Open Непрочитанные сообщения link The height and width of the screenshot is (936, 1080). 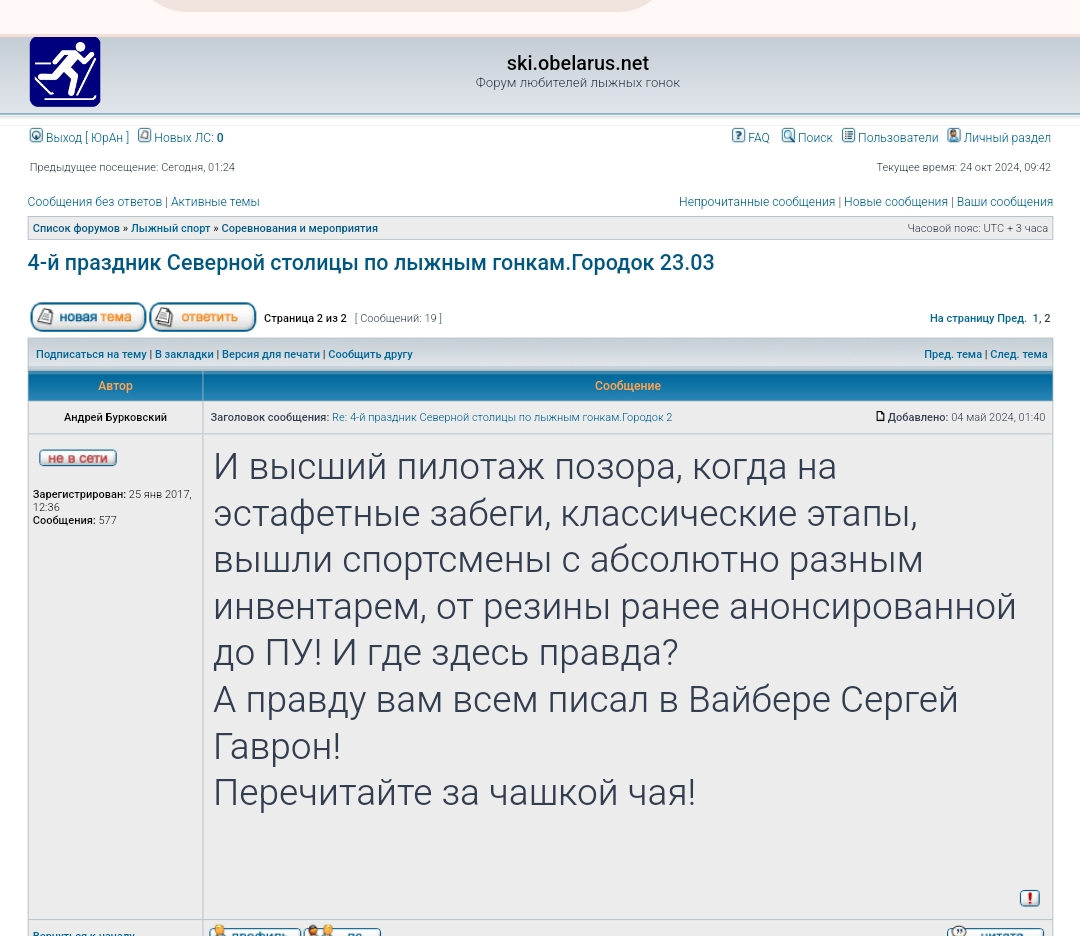click(x=756, y=202)
